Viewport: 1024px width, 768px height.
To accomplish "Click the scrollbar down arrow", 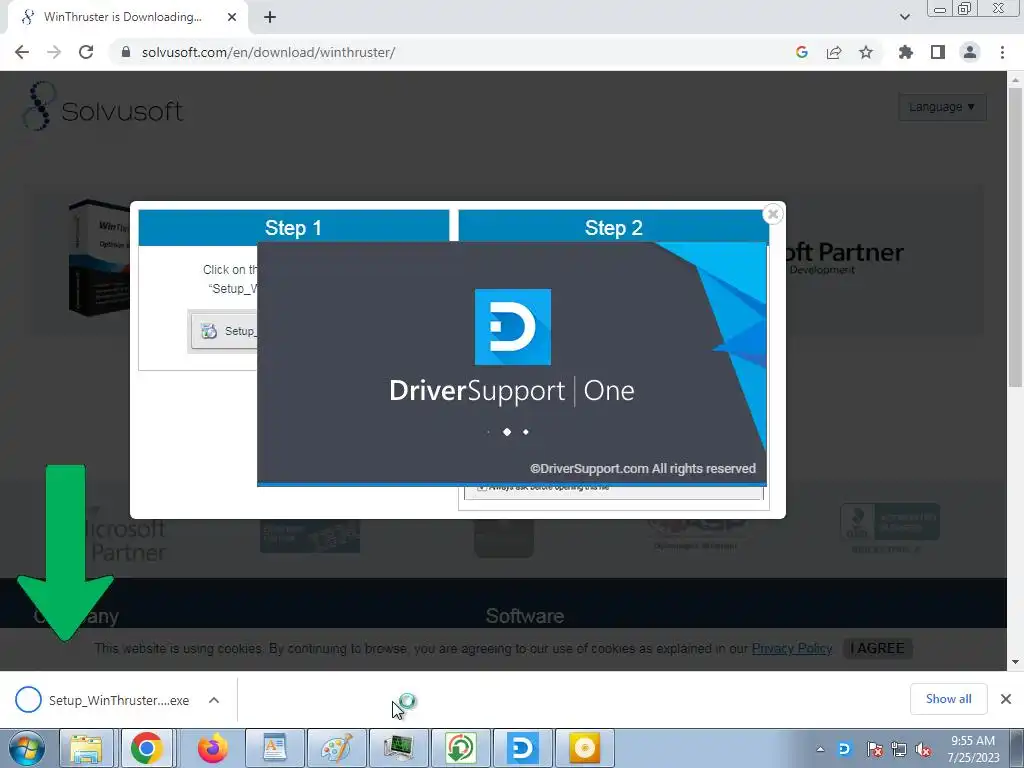I will click(x=1015, y=662).
